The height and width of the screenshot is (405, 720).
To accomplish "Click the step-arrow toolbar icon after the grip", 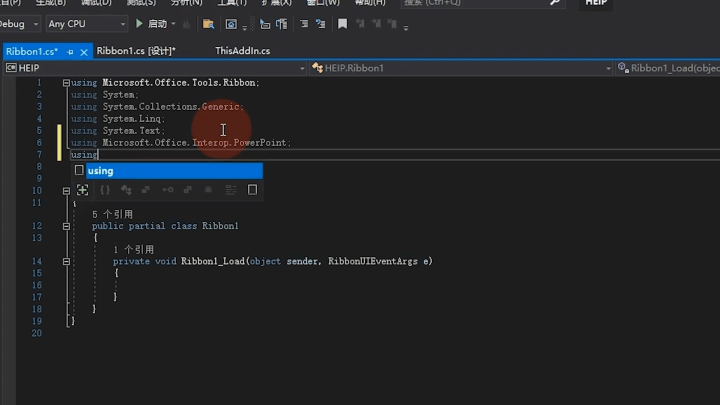I will click(264, 24).
